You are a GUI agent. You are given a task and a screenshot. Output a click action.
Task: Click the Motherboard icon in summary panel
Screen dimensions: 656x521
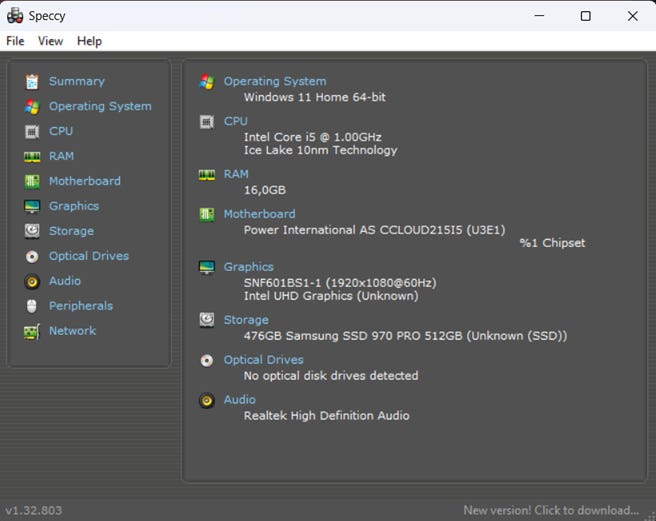207,215
